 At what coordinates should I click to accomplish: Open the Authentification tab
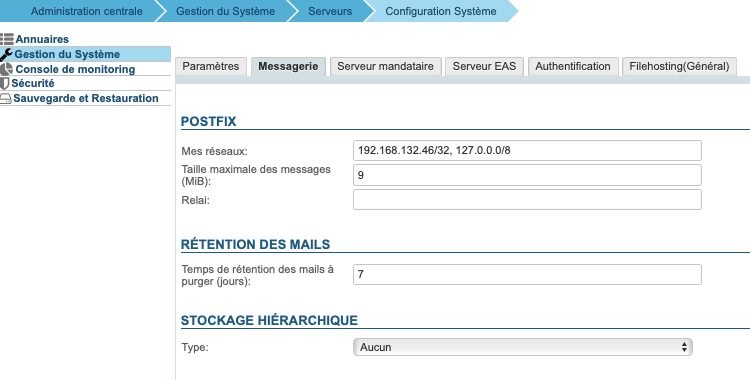pos(573,67)
